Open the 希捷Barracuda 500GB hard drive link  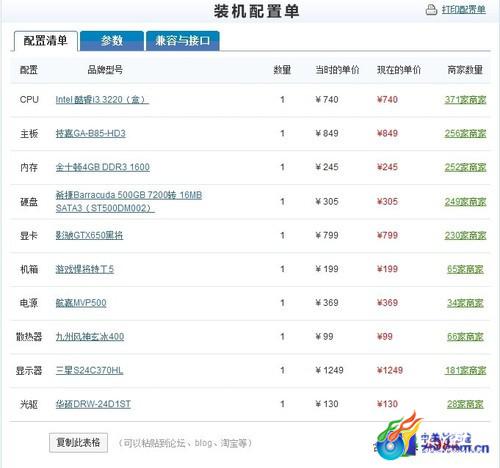129,202
